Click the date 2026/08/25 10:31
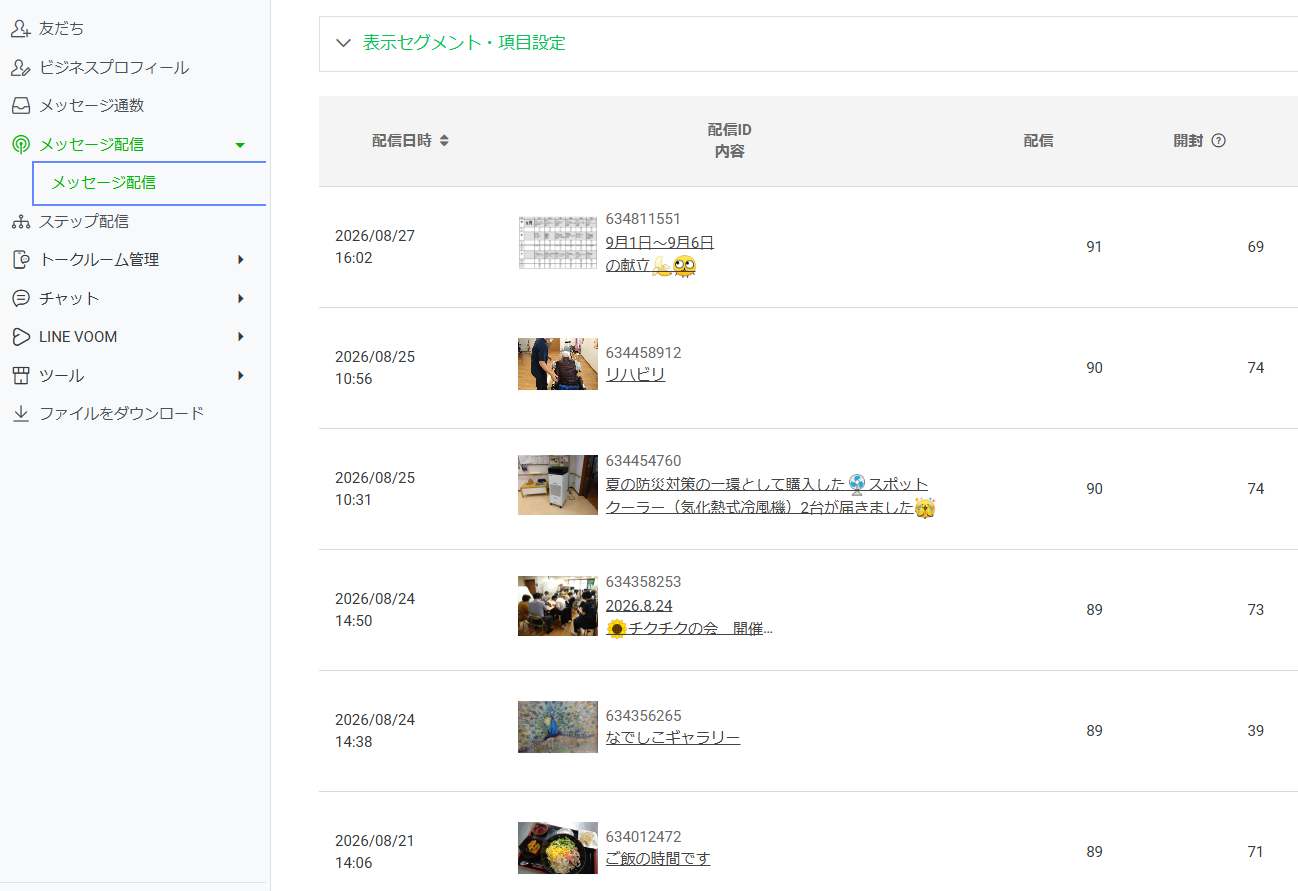 click(375, 489)
